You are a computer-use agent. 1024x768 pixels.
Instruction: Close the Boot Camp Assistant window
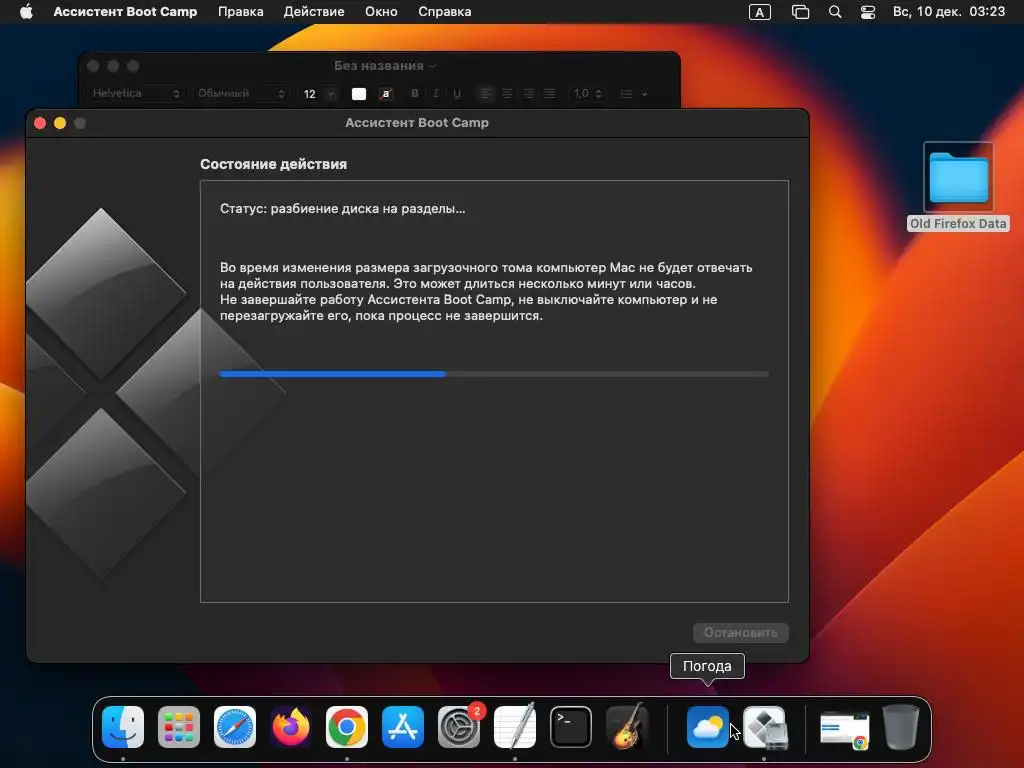tap(40, 123)
